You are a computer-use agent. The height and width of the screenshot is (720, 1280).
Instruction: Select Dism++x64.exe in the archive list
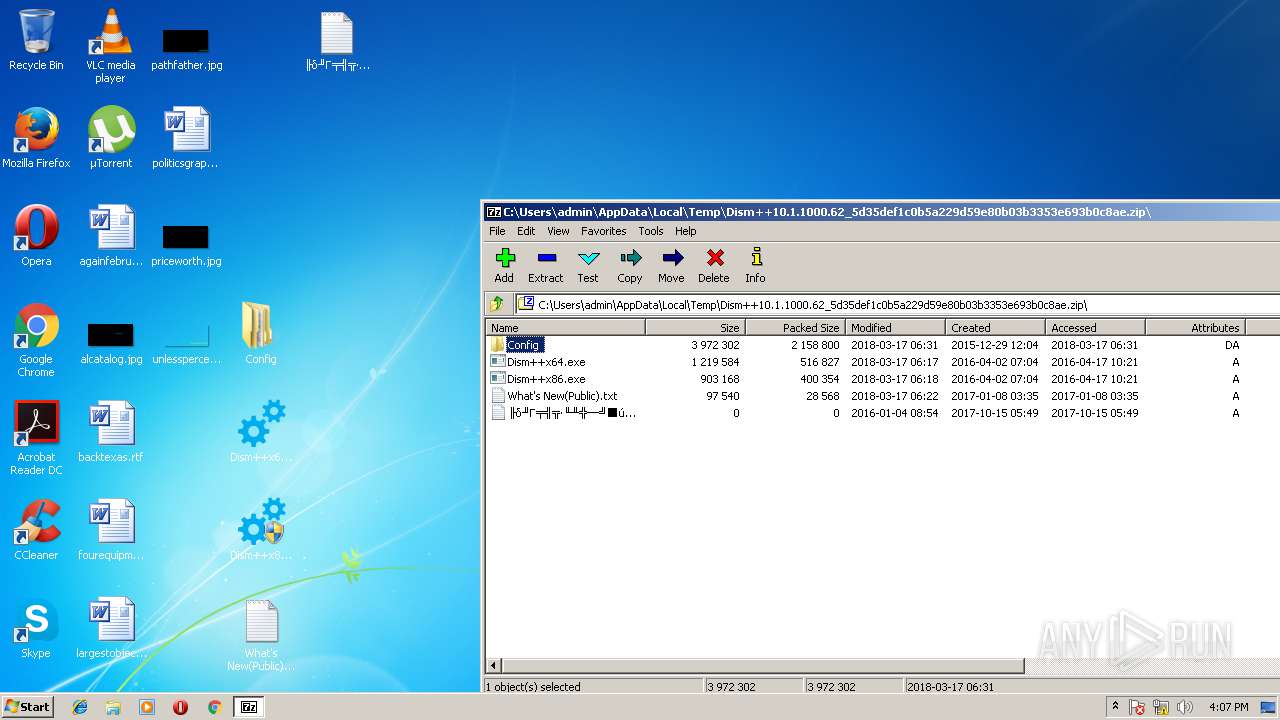click(546, 362)
